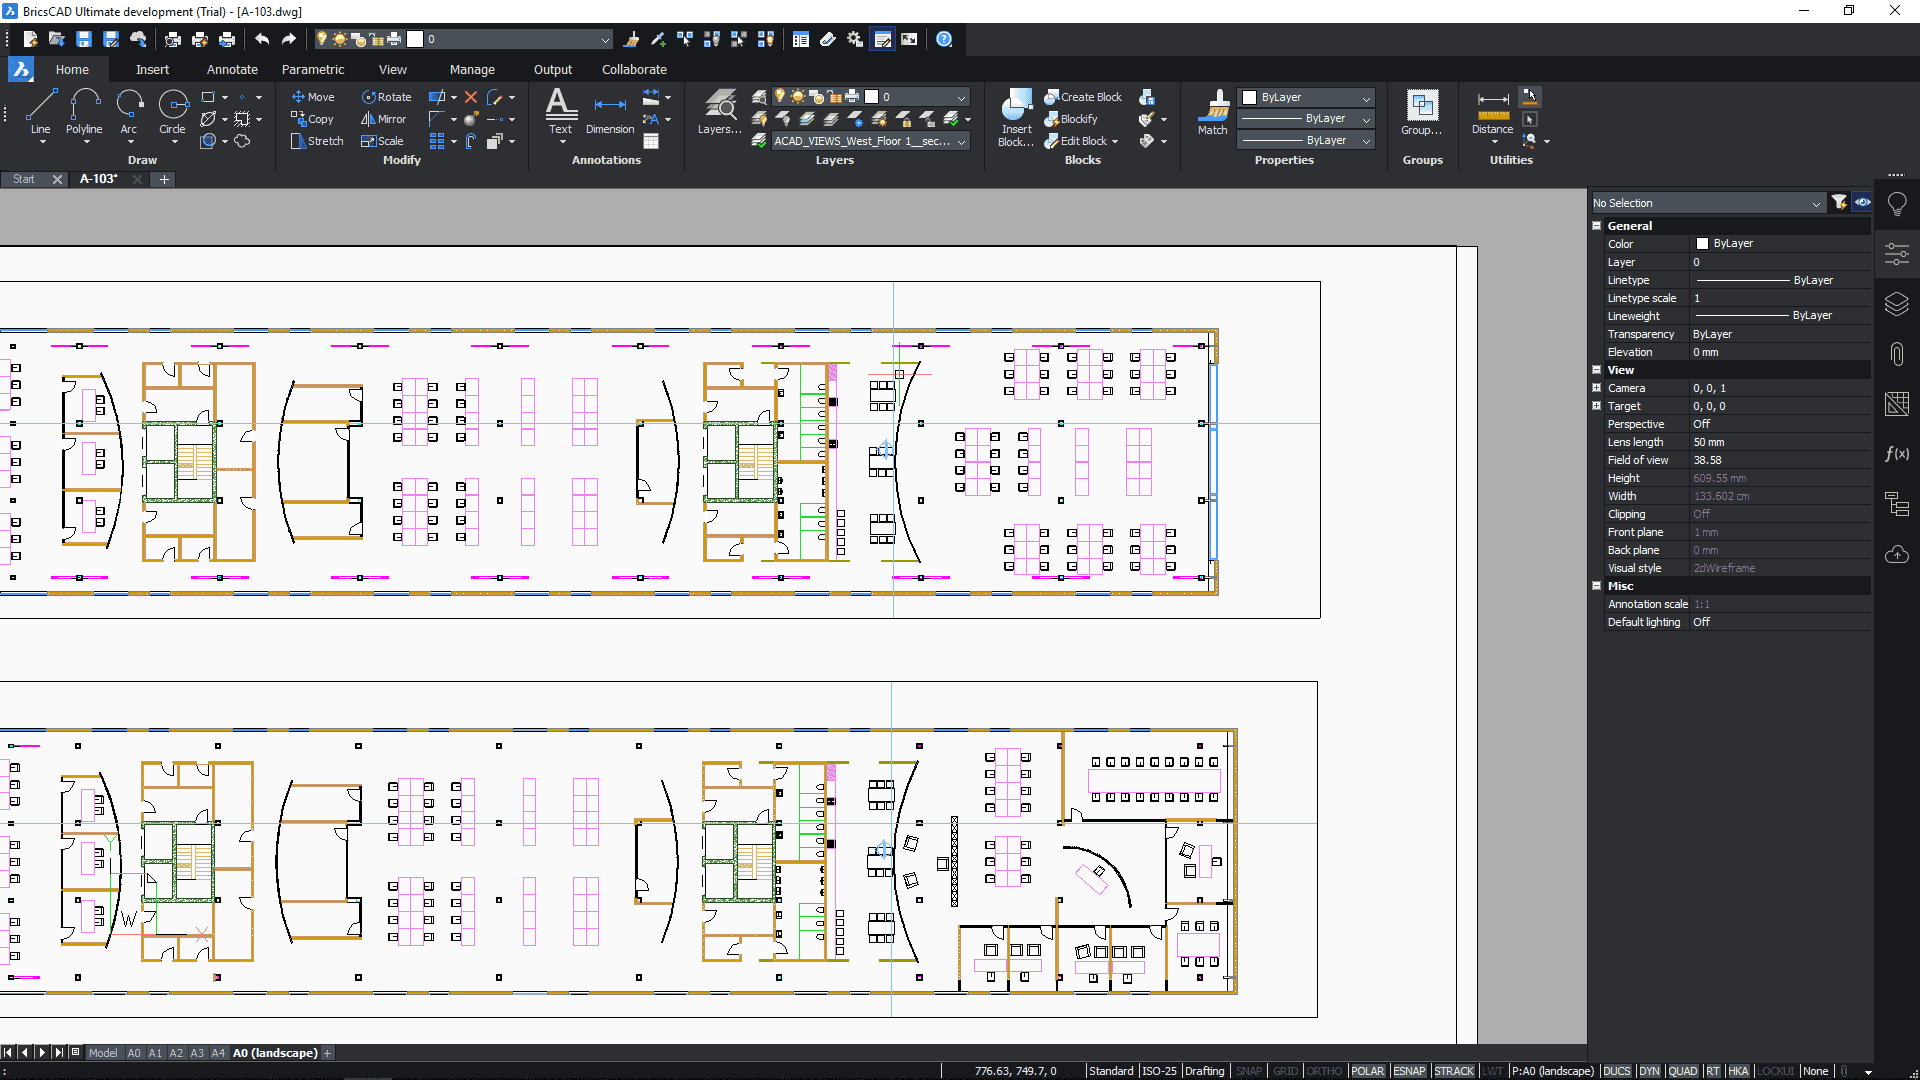Toggle DYN input in status bar

click(x=1649, y=1071)
